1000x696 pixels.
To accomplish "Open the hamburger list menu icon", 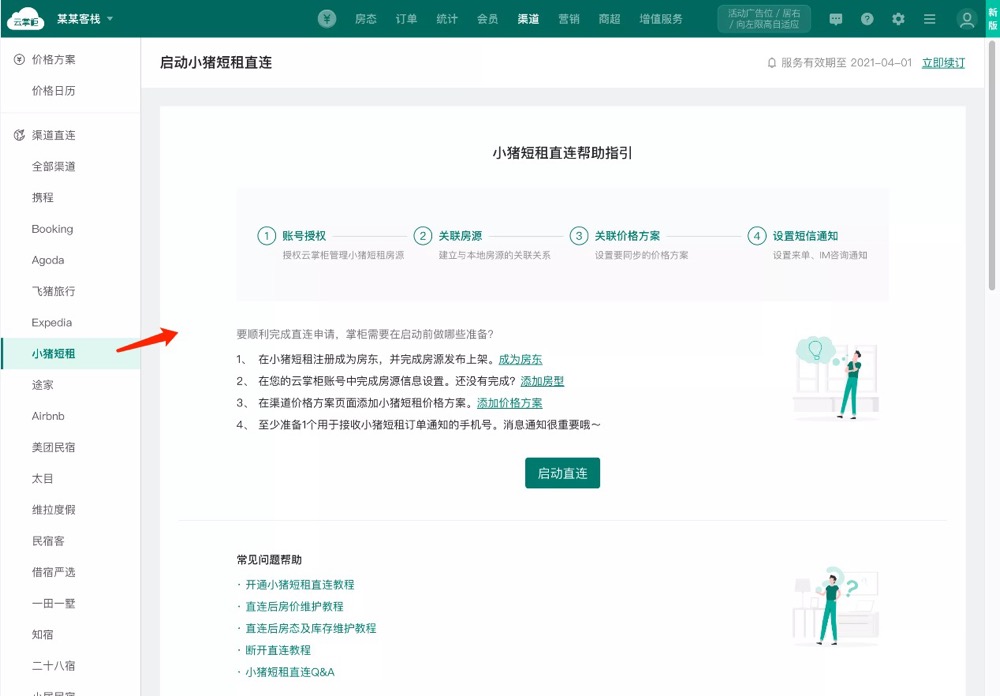I will (x=930, y=19).
